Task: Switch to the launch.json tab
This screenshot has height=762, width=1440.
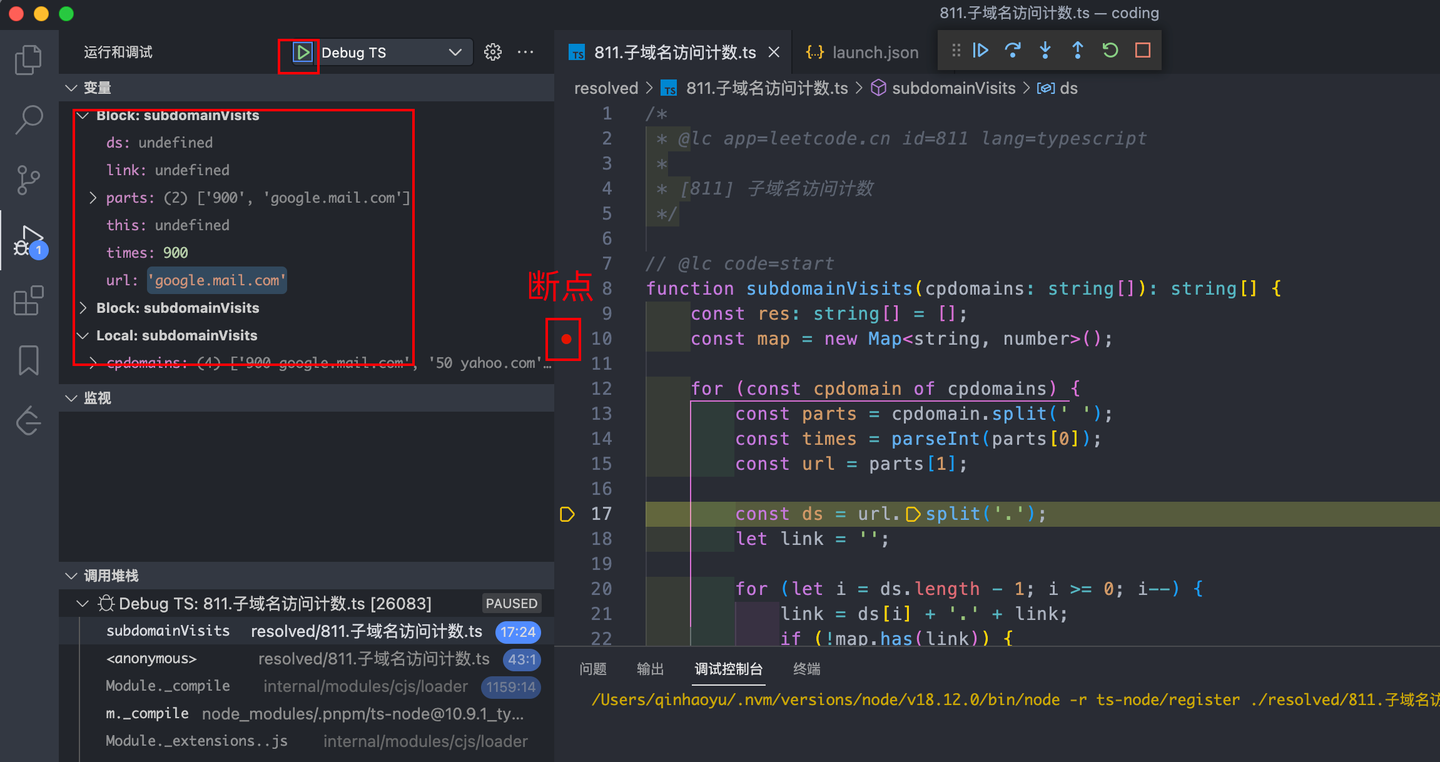Action: point(861,51)
